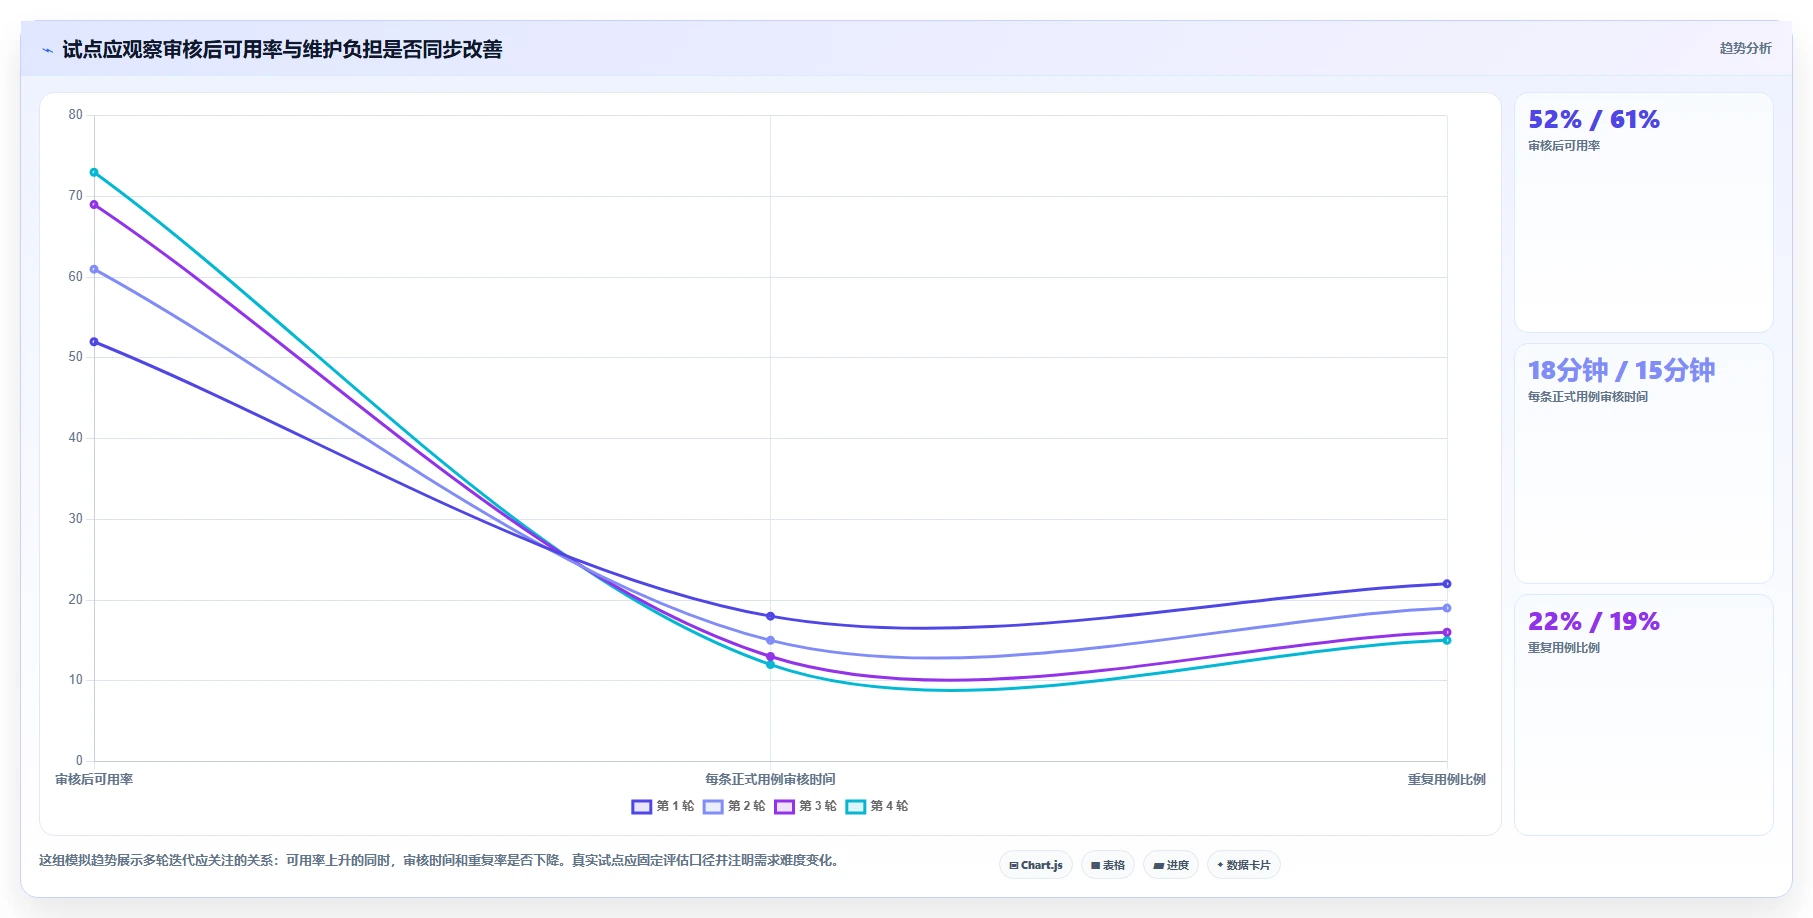Toggle the 第 1 轮 series in legend
The image size is (1813, 918).
662,806
